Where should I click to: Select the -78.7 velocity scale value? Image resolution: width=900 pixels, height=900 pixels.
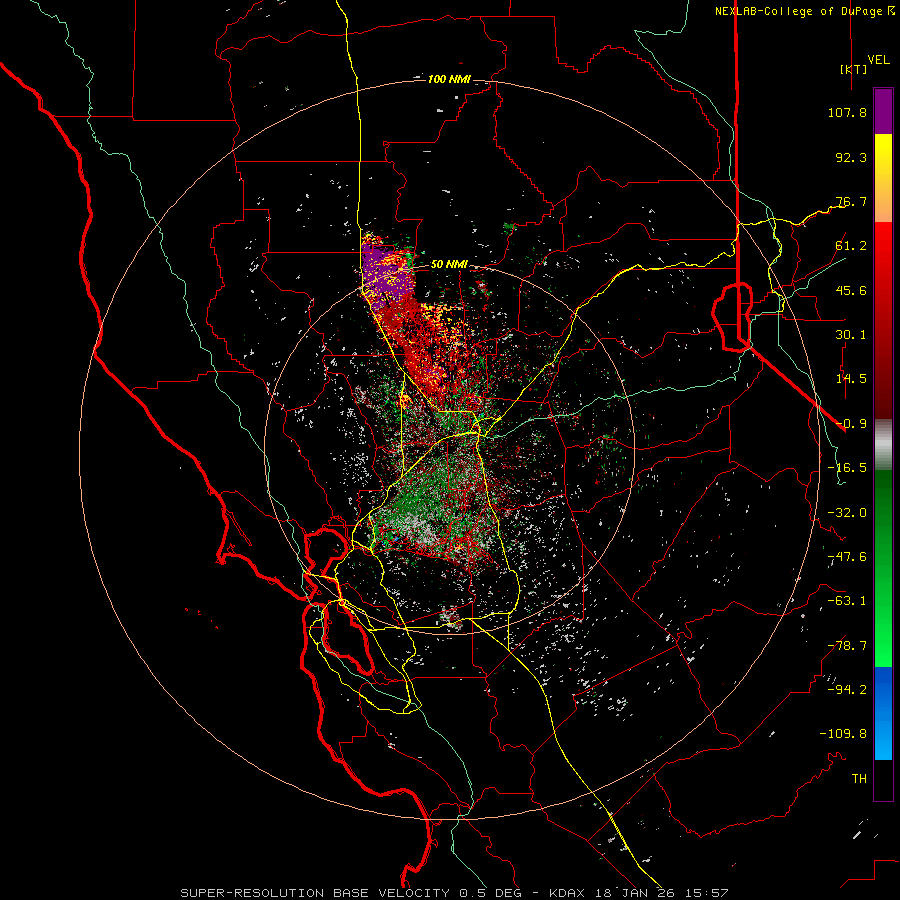[x=847, y=646]
